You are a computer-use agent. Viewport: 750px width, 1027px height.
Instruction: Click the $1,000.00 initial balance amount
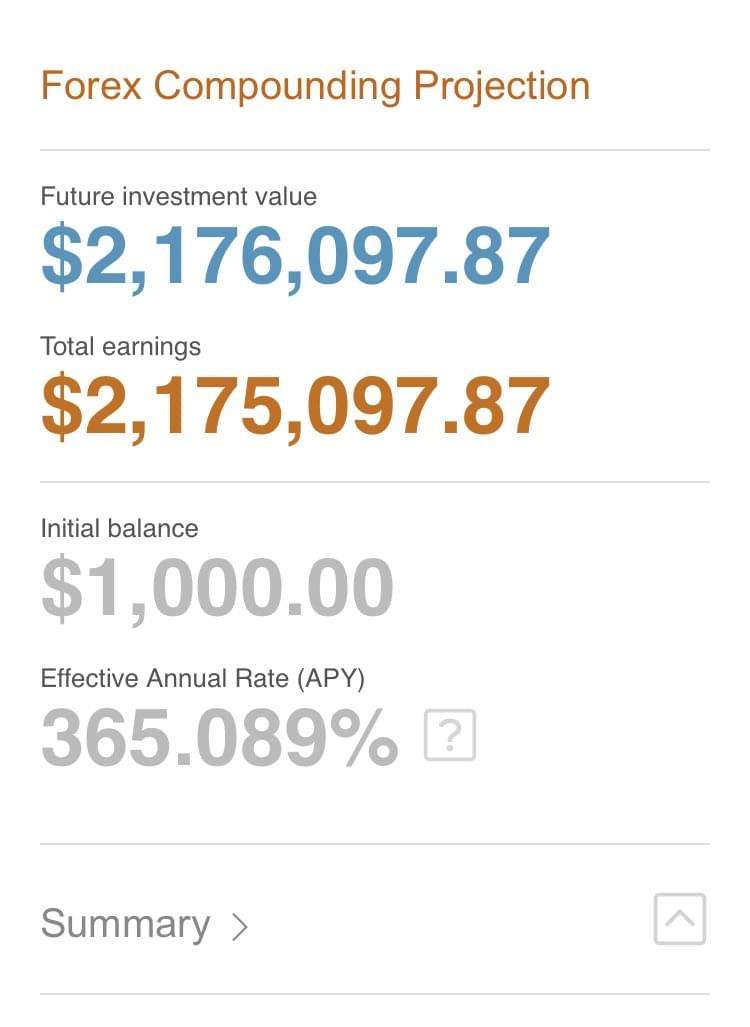(217, 588)
